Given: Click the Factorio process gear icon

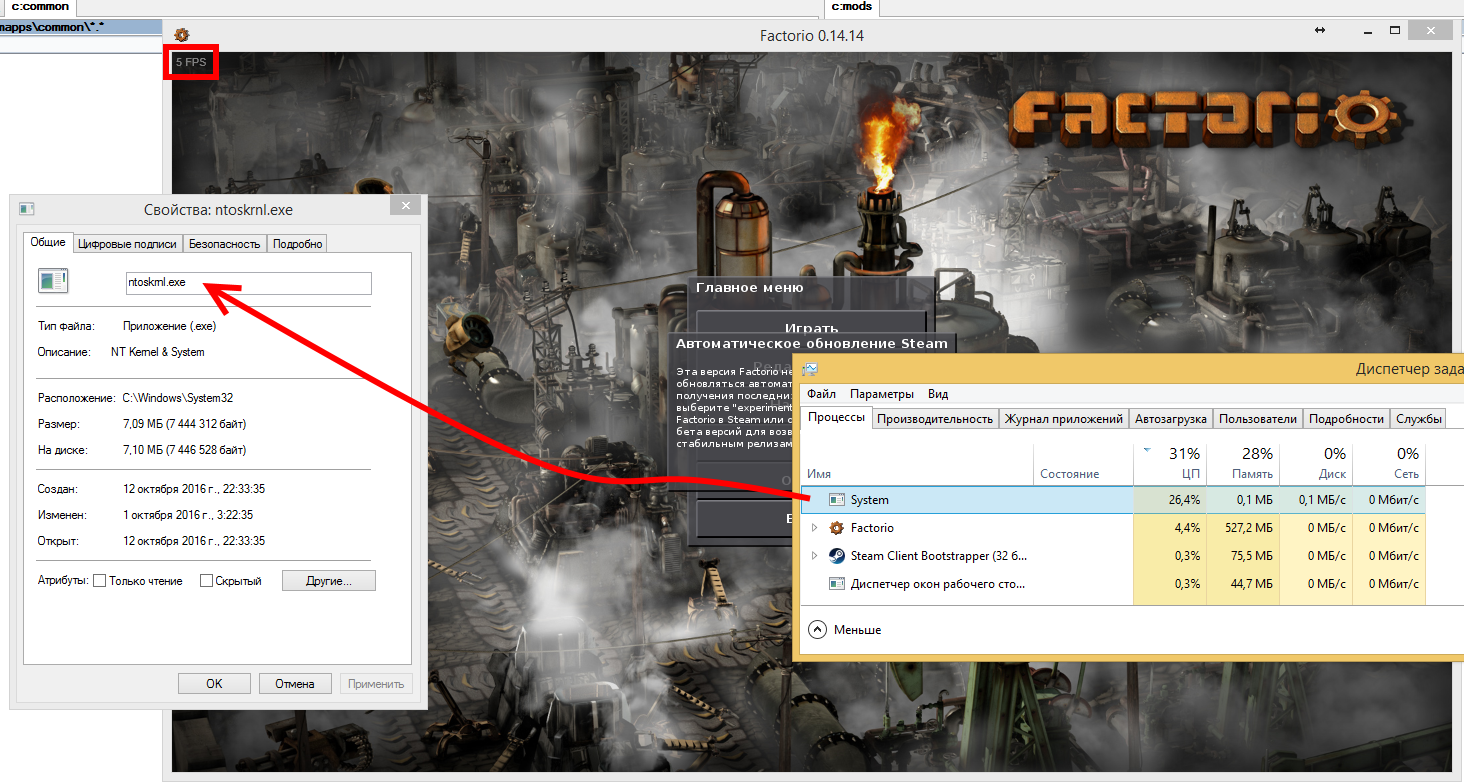Looking at the screenshot, I should (837, 528).
